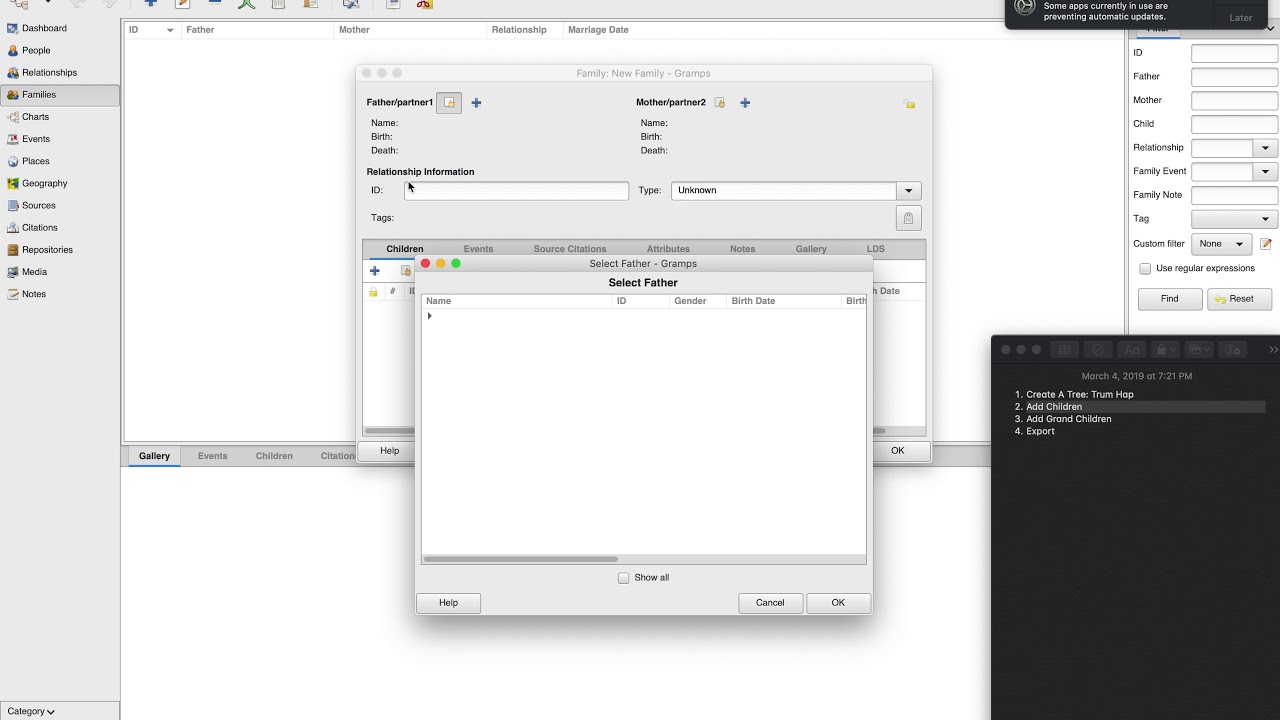Viewport: 1280px width, 720px height.
Task: Expand the Relationship filter dropdown
Action: click(1265, 148)
